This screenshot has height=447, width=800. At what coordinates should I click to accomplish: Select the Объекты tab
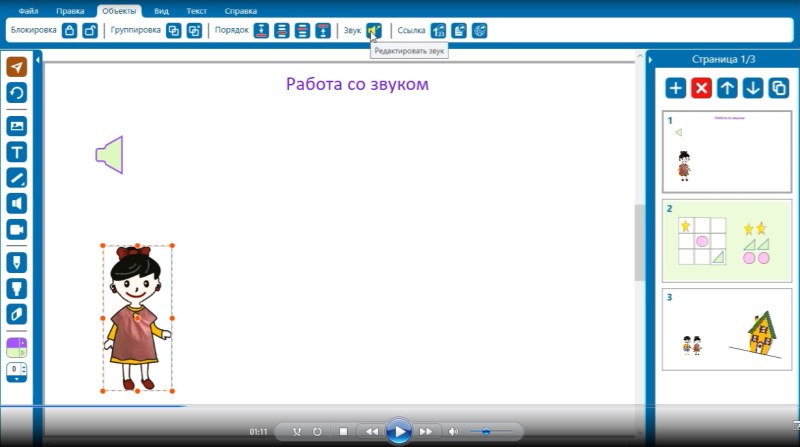click(x=119, y=11)
